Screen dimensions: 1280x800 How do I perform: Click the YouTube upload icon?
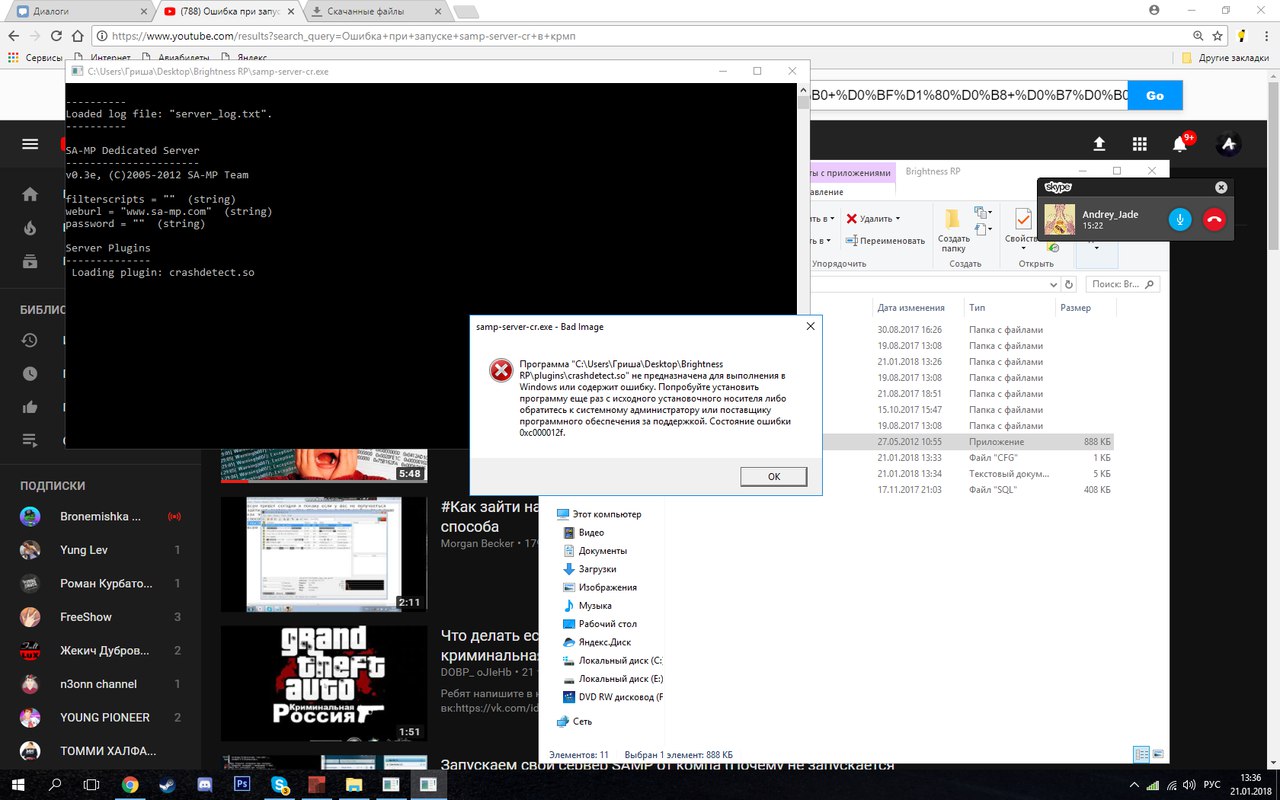[1099, 144]
